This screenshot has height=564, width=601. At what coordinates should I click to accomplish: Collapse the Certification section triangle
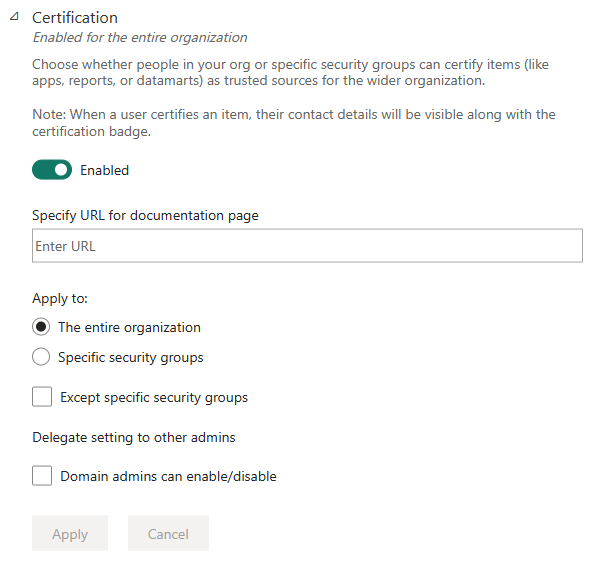15,16
